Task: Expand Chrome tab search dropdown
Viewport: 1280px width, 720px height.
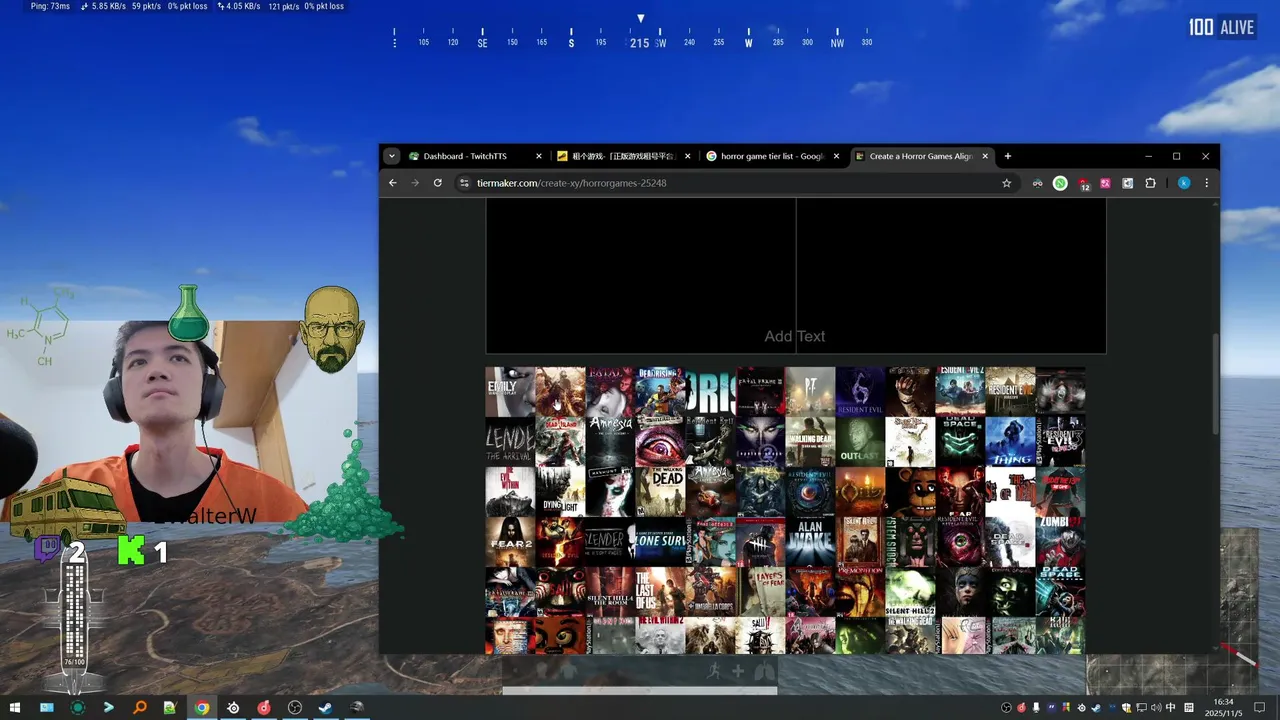Action: coord(392,156)
